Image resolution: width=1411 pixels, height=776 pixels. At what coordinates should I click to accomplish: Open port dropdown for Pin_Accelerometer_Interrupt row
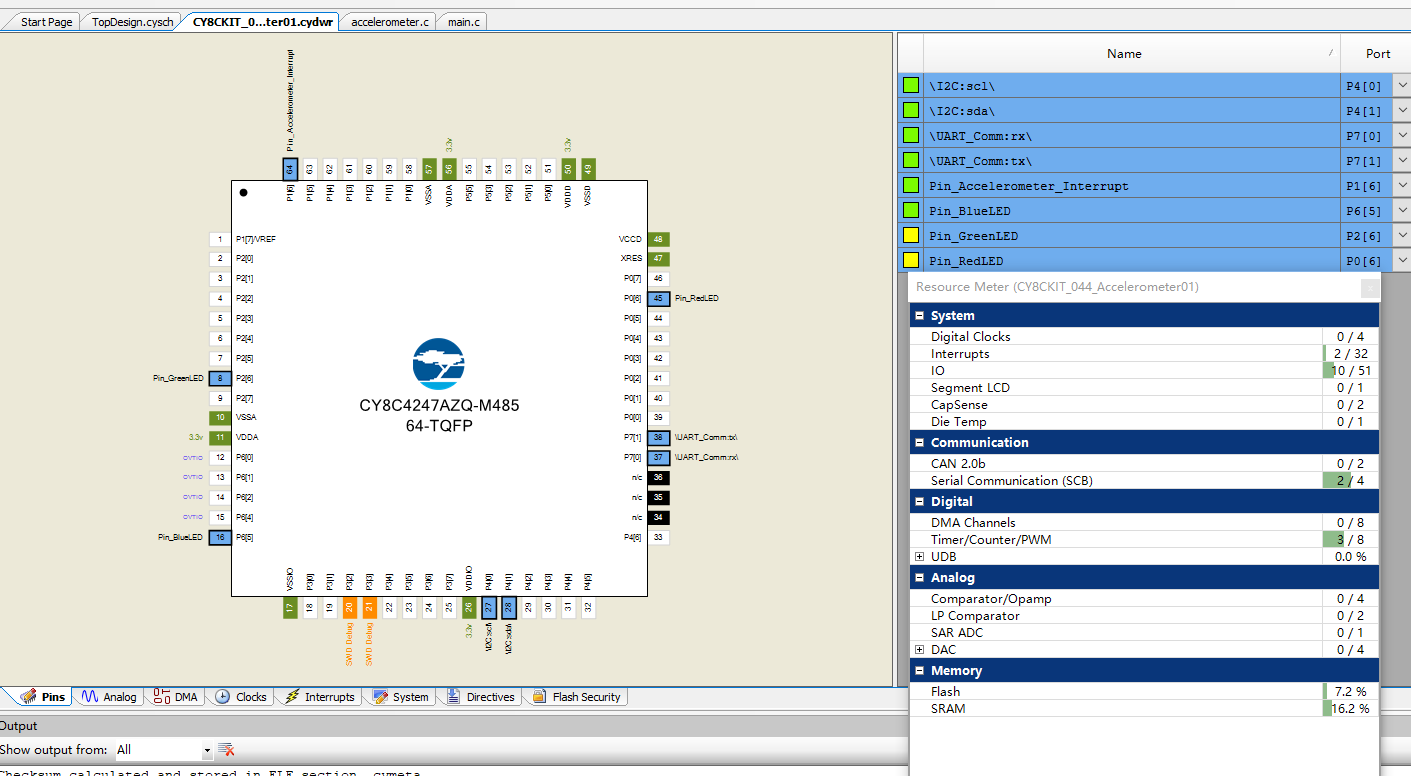coord(1402,186)
